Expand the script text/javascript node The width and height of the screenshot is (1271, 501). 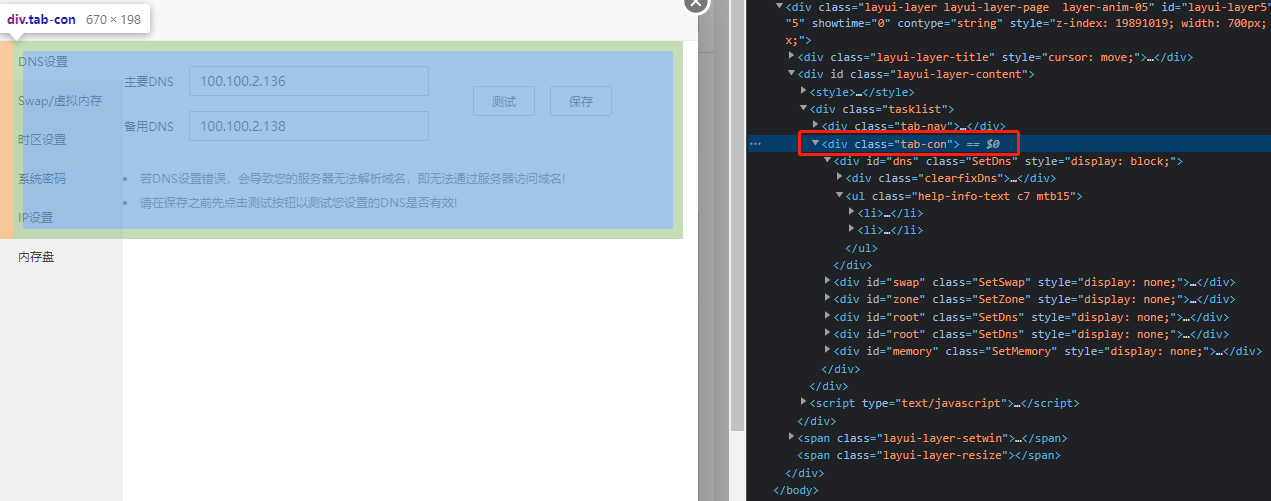pos(804,403)
